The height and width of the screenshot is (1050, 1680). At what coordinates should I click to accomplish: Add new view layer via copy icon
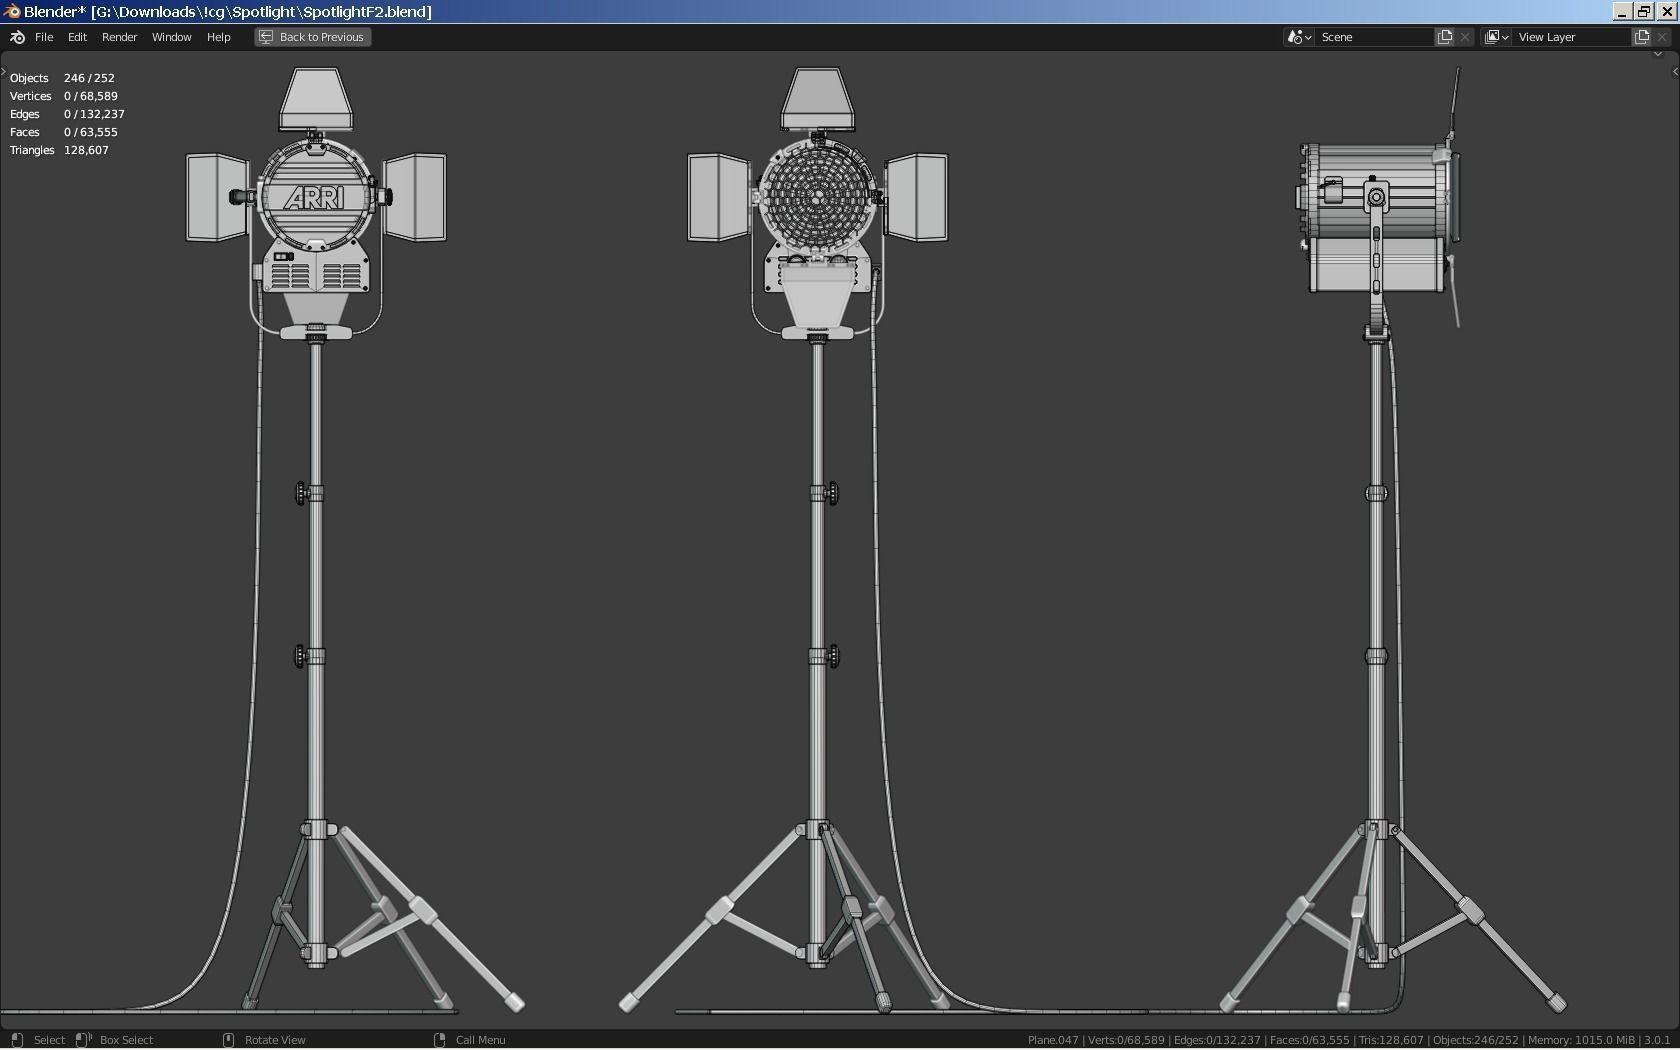pos(1642,37)
